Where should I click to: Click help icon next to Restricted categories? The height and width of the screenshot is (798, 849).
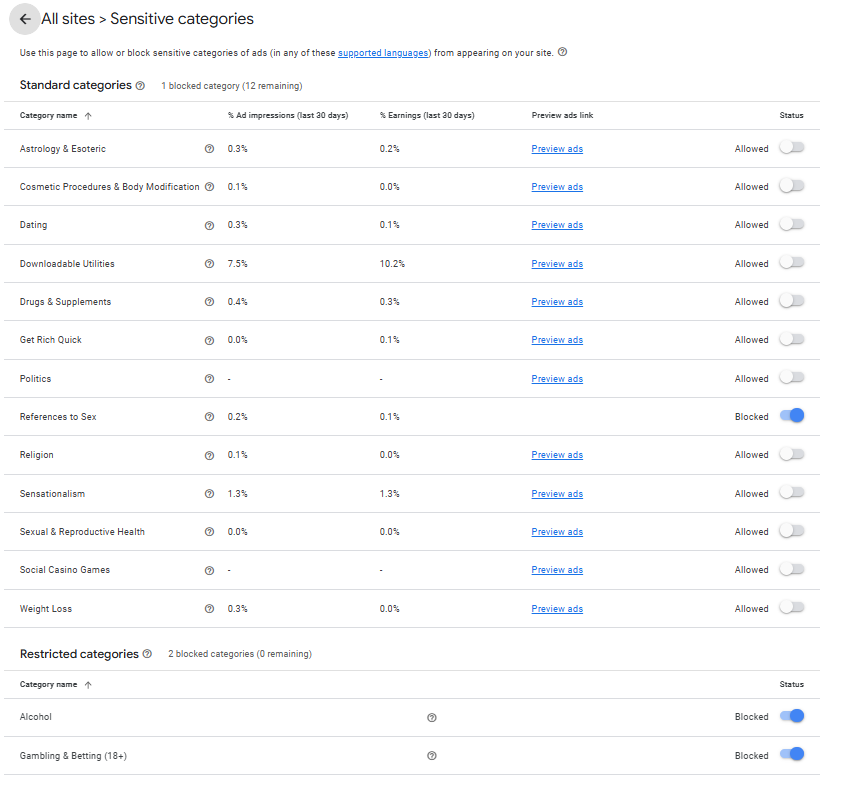(147, 654)
